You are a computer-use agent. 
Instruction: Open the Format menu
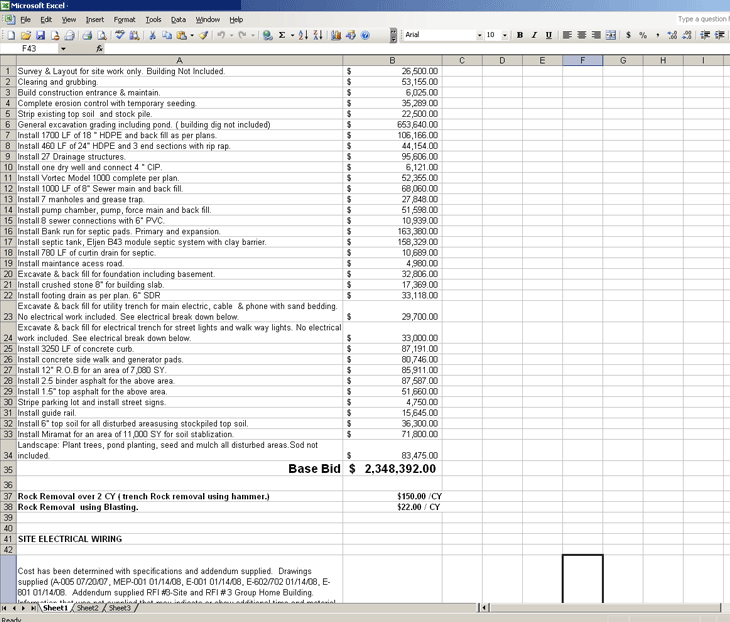(x=124, y=19)
